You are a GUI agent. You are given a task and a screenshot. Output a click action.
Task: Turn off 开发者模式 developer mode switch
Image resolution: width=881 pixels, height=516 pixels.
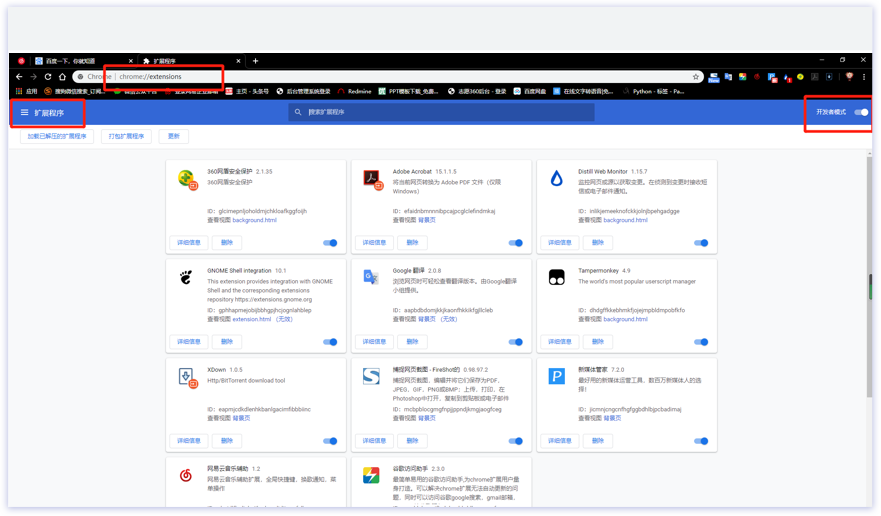click(861, 112)
